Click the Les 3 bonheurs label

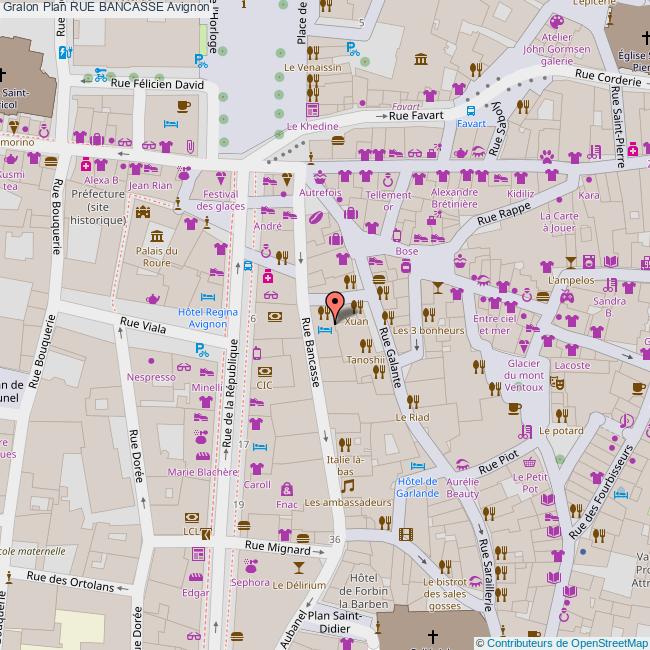click(428, 330)
